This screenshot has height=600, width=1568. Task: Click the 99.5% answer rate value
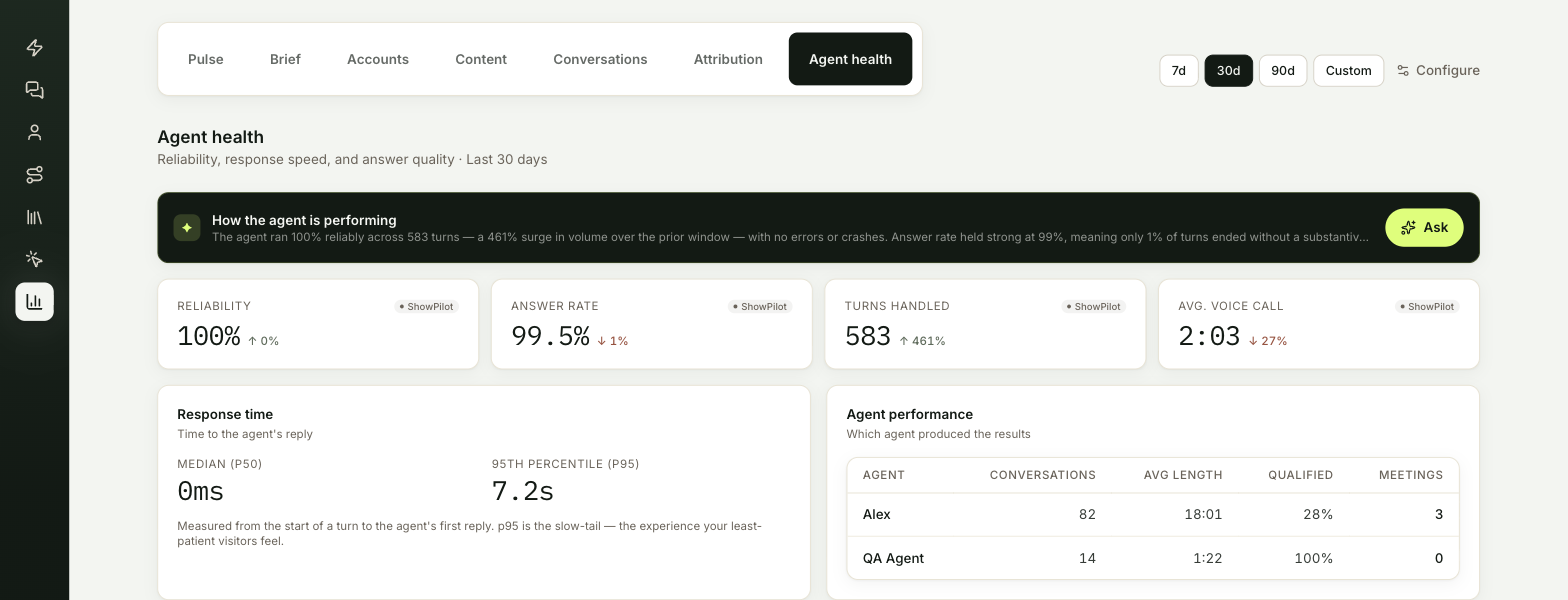[550, 337]
